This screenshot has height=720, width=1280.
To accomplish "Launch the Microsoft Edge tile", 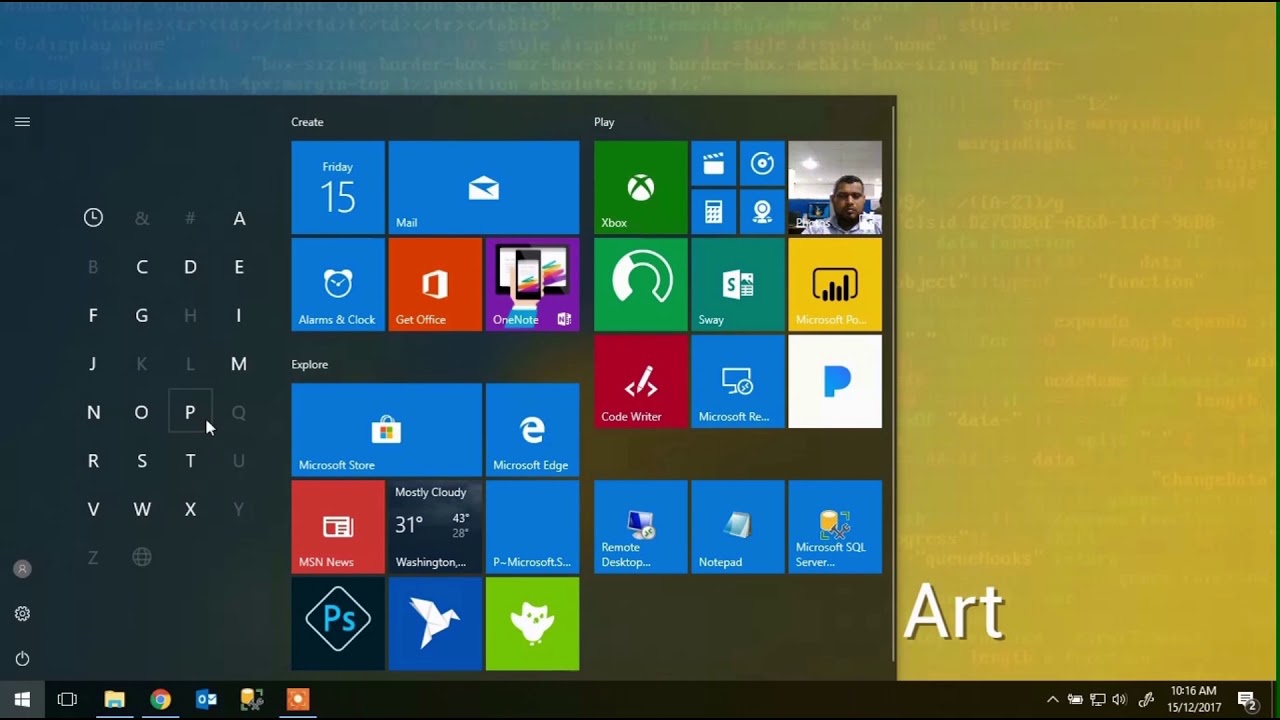I will 532,429.
